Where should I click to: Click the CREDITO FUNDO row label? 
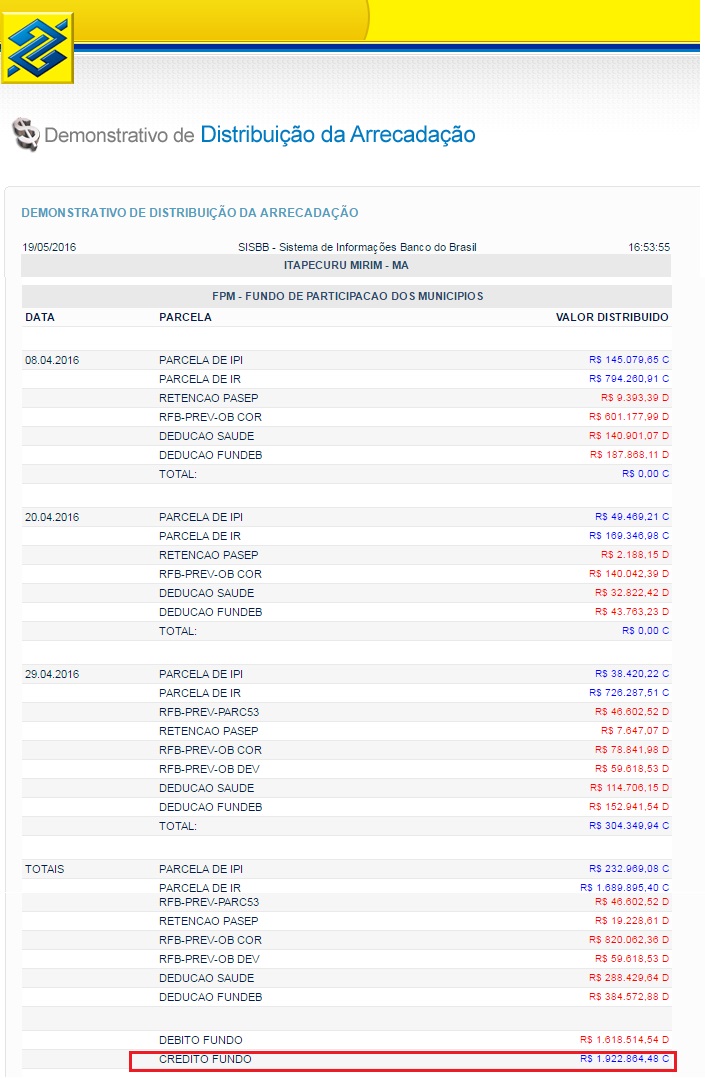[205, 1059]
